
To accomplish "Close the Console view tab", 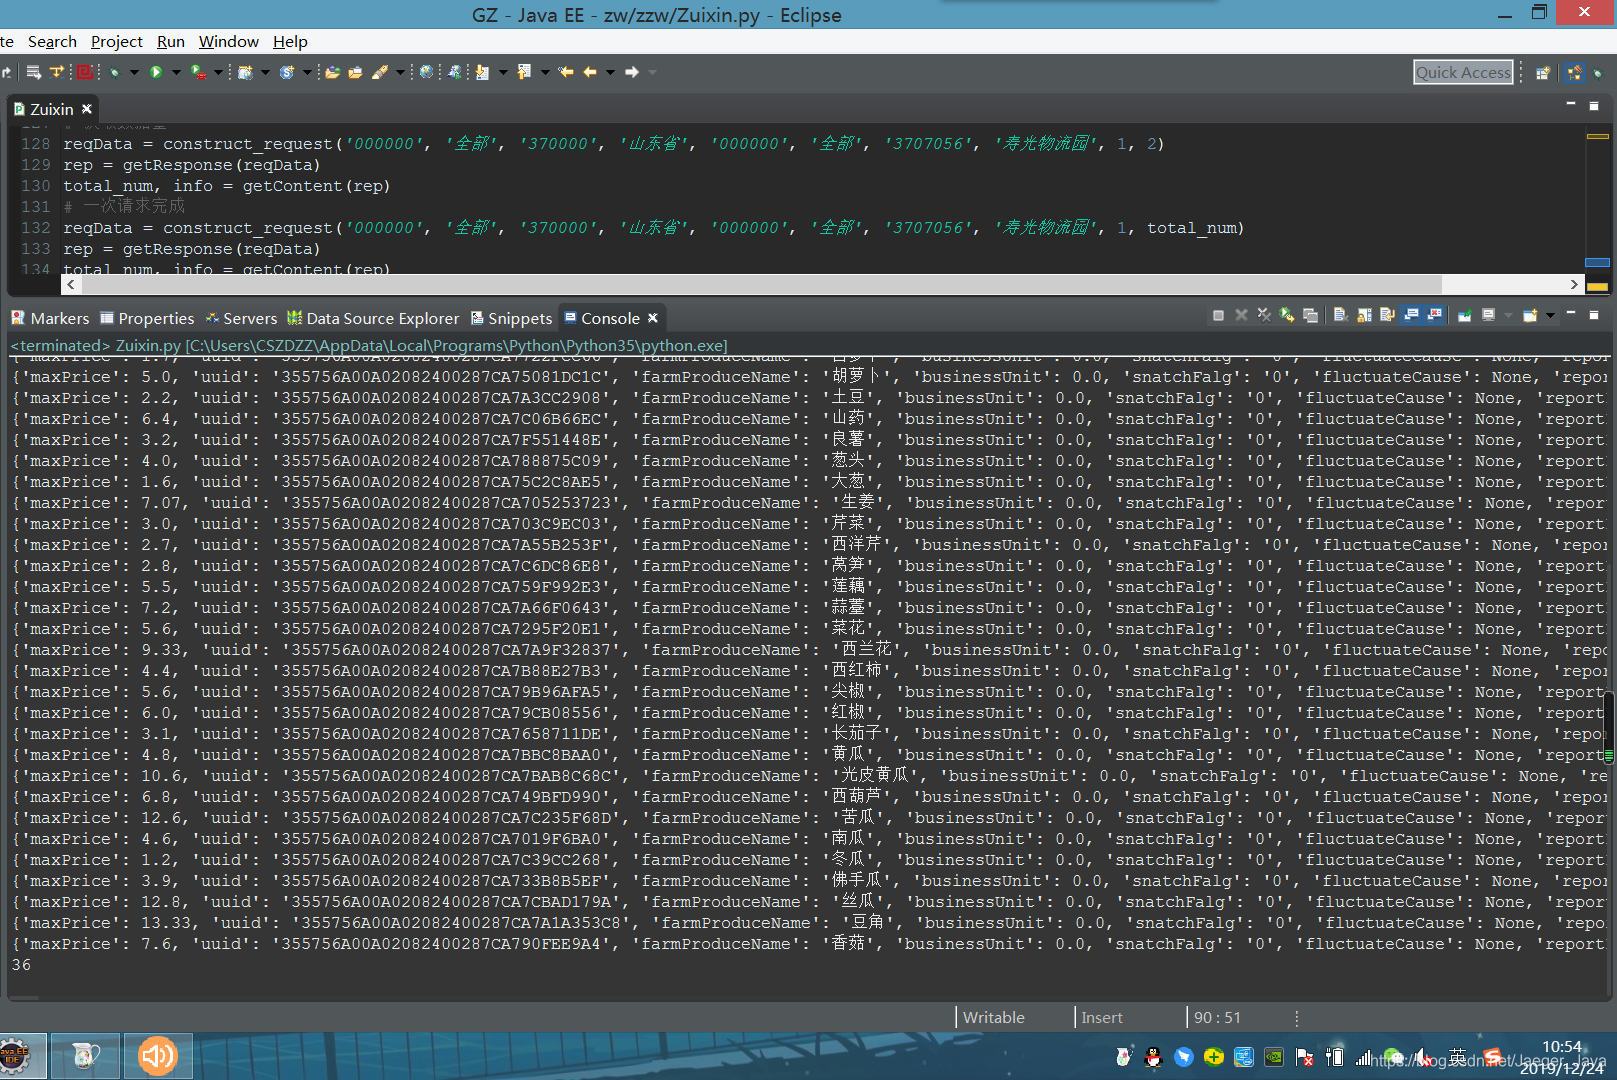I will 653,318.
